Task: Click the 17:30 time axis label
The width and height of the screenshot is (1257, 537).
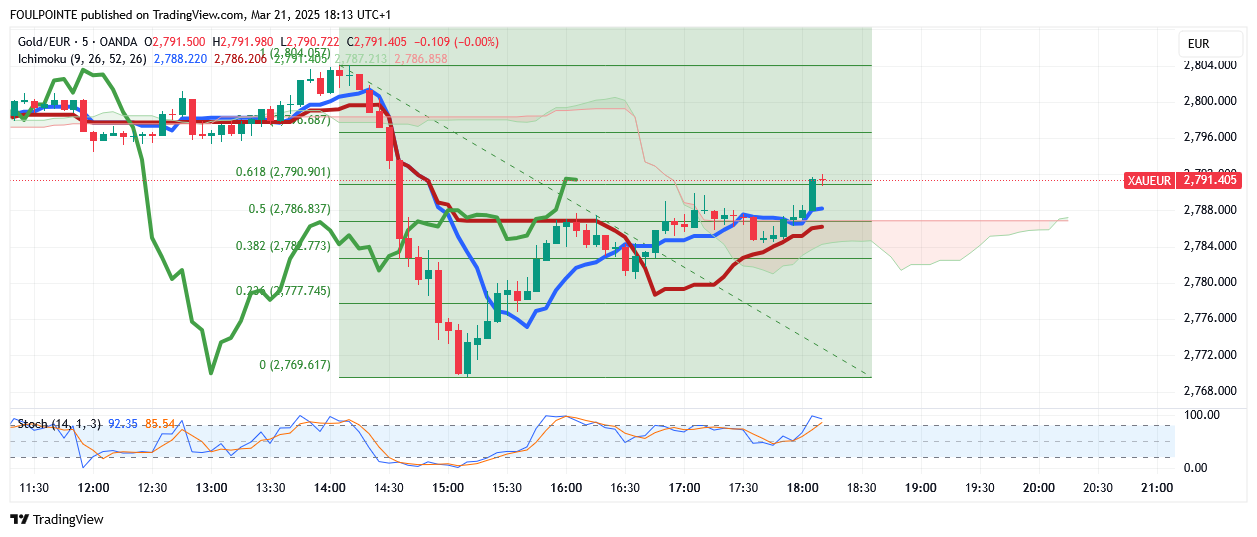Action: tap(743, 488)
